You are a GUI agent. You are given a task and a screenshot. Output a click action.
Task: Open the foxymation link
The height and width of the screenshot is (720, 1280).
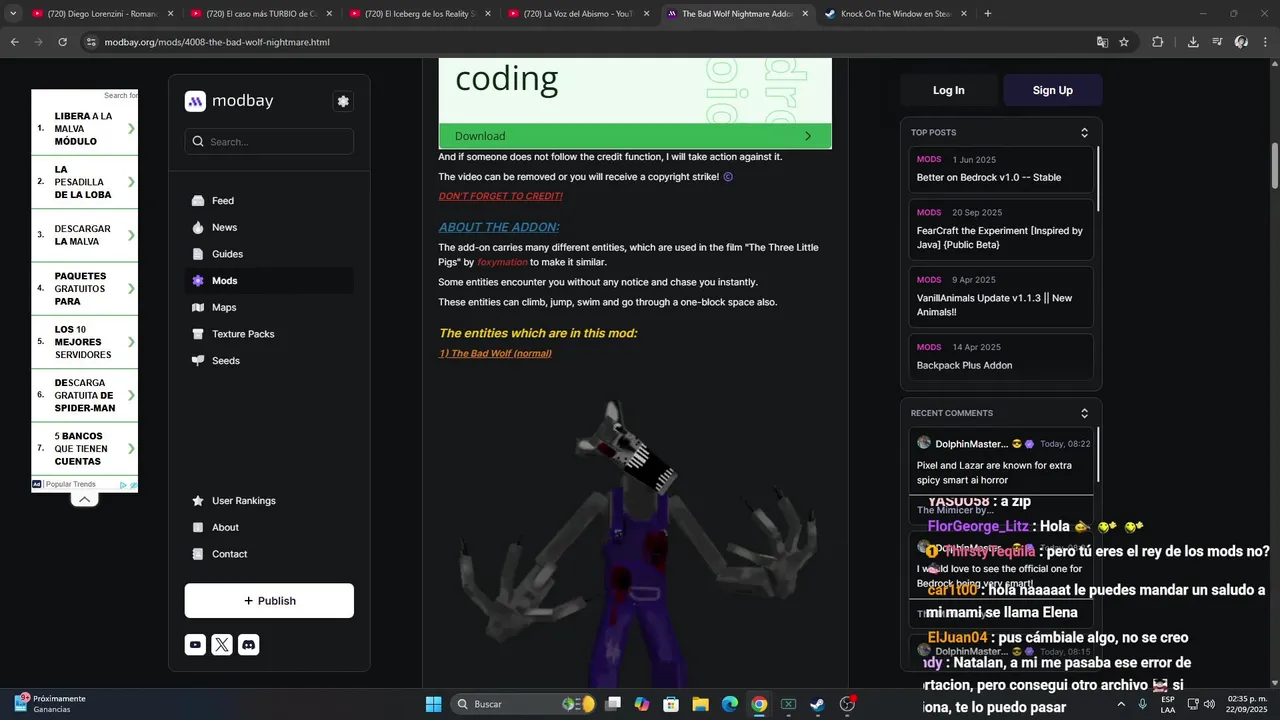pyautogui.click(x=502, y=262)
